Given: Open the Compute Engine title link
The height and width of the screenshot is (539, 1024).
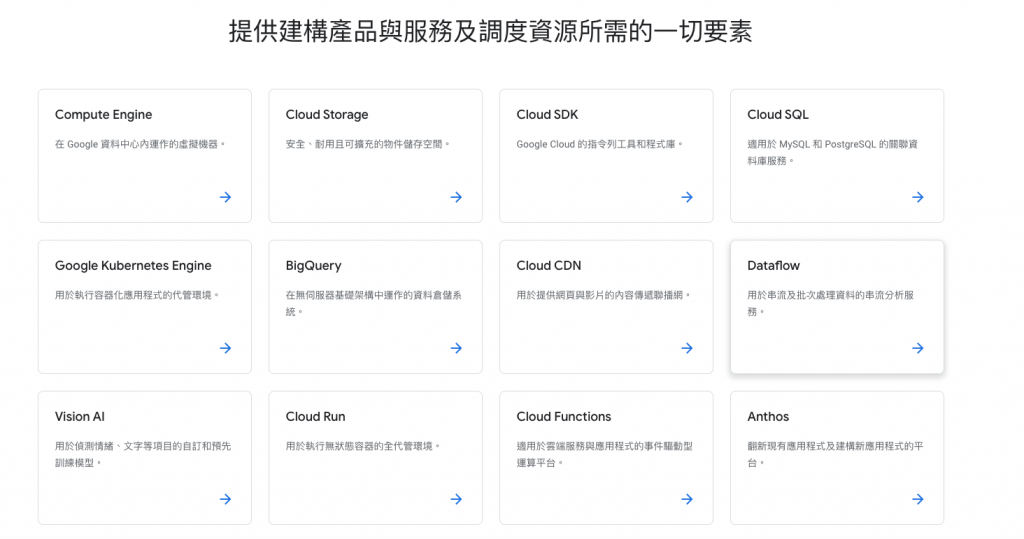Looking at the screenshot, I should pos(103,115).
